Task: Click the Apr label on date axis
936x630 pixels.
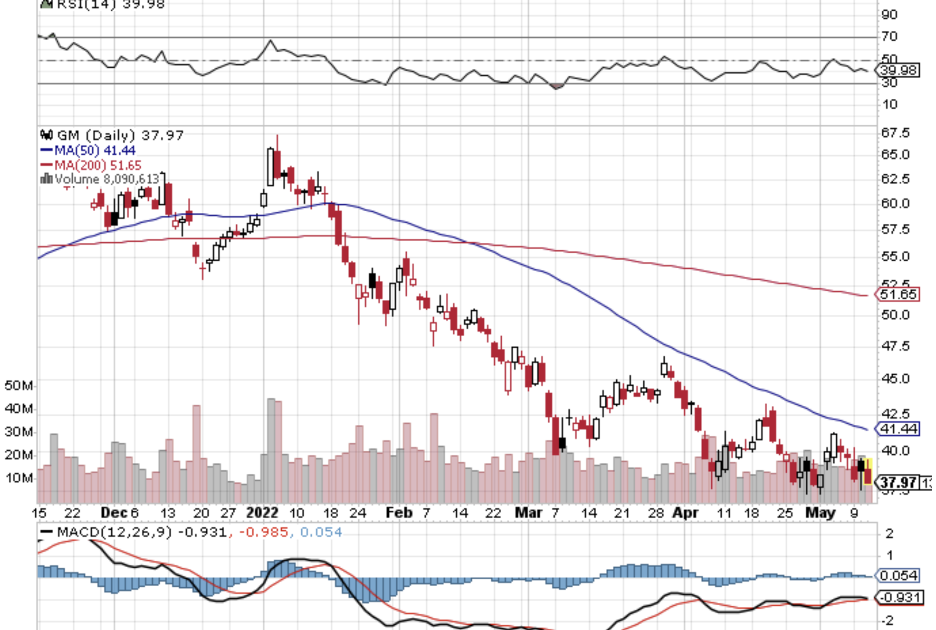Action: (685, 511)
